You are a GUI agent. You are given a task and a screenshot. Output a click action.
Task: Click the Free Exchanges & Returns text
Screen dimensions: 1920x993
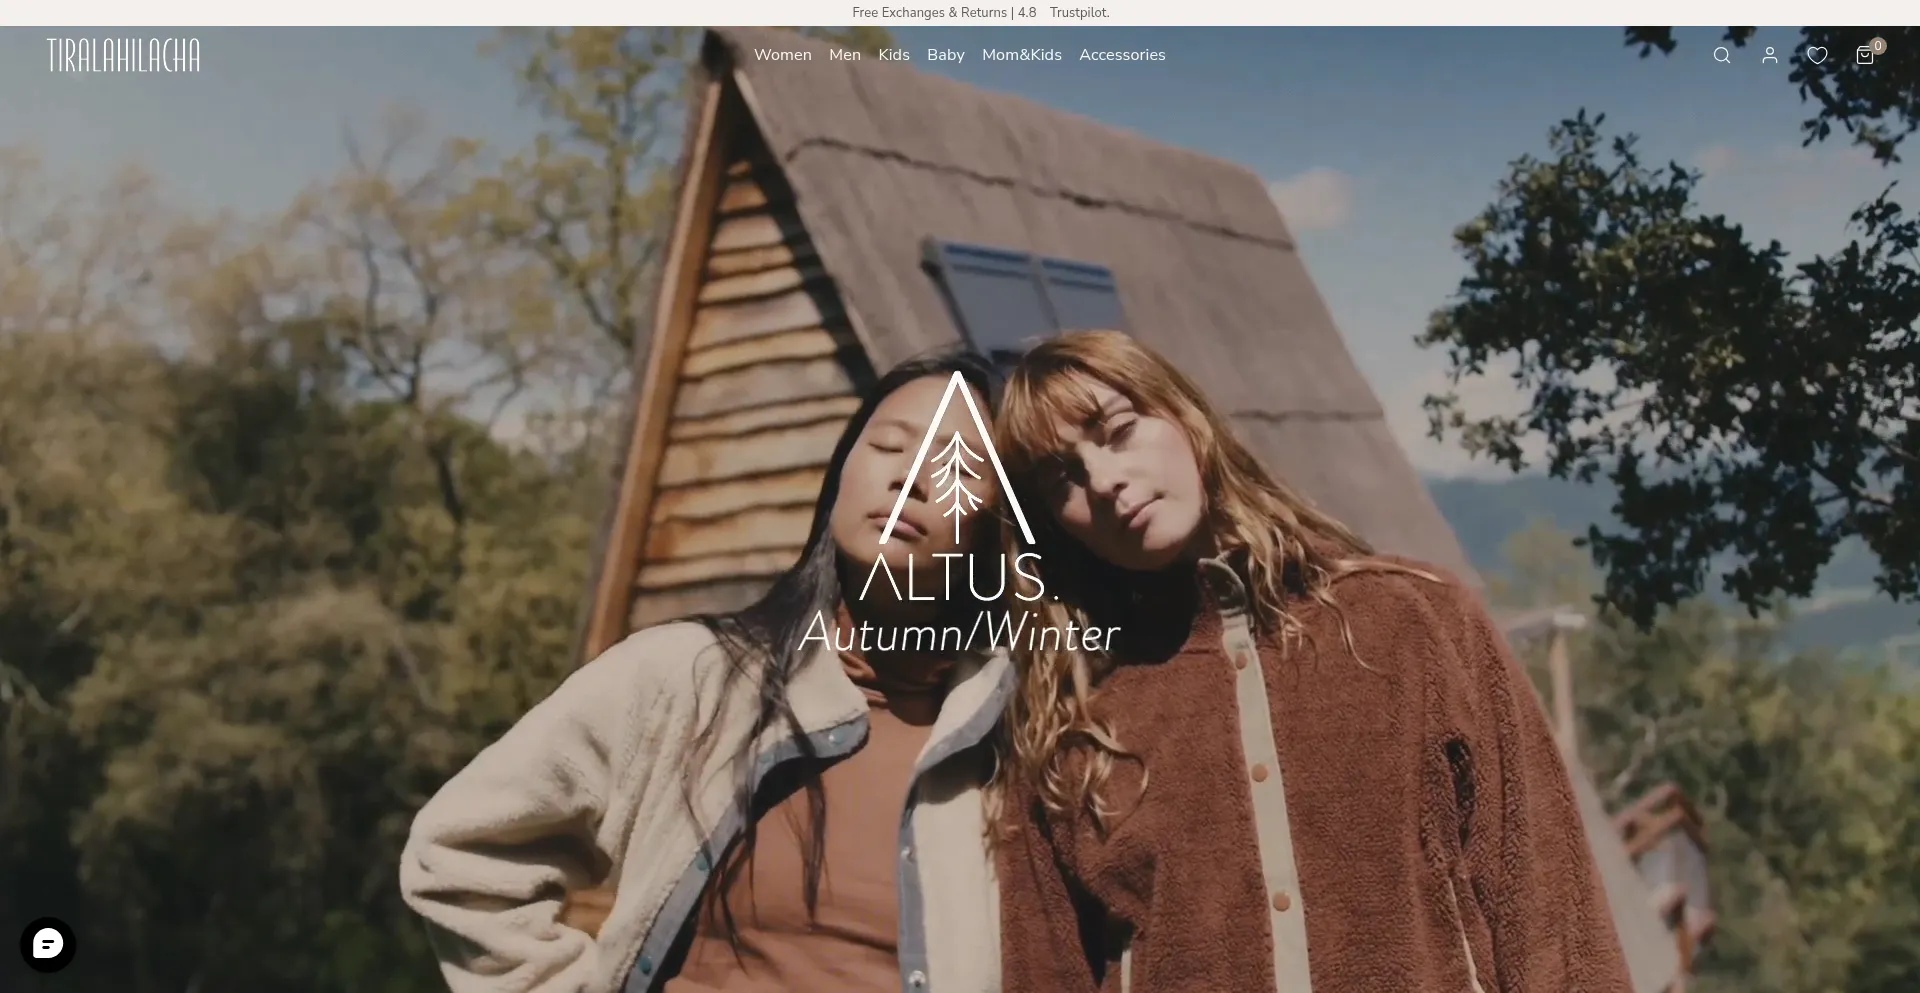point(929,13)
